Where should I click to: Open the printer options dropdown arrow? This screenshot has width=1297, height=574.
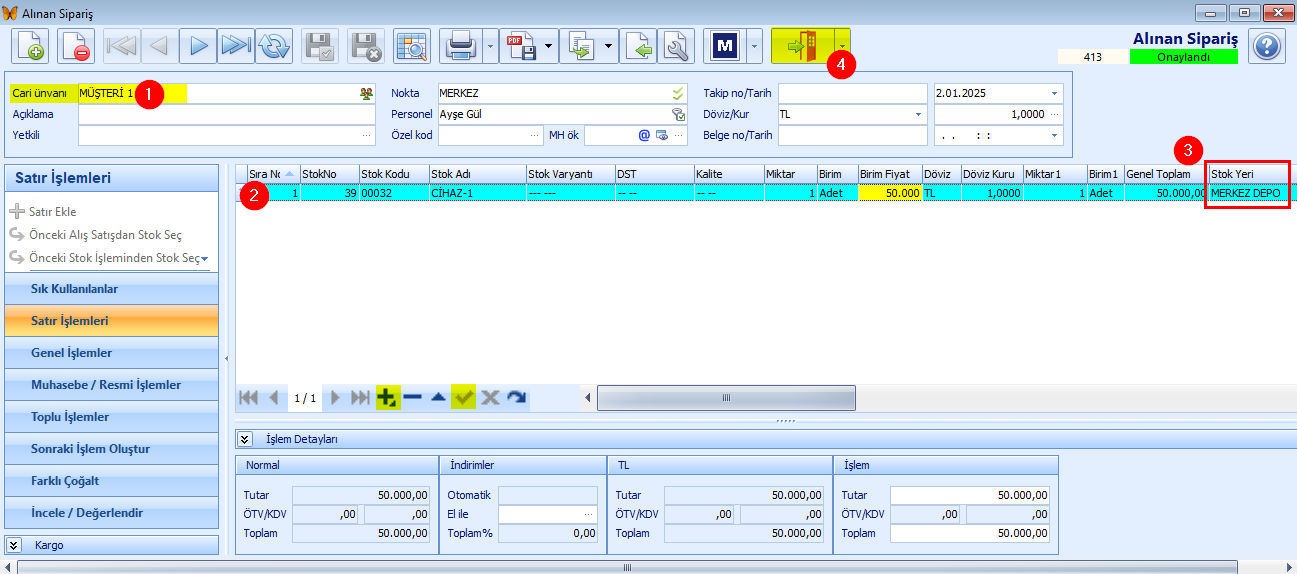[490, 46]
